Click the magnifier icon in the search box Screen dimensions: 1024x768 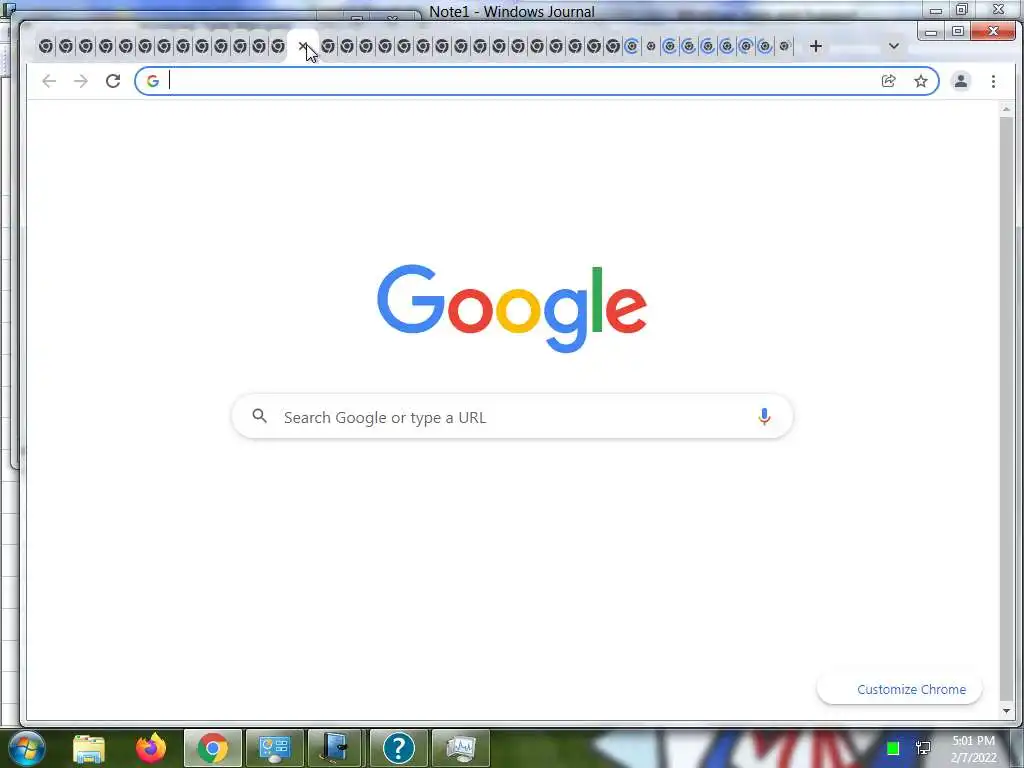[x=259, y=416]
